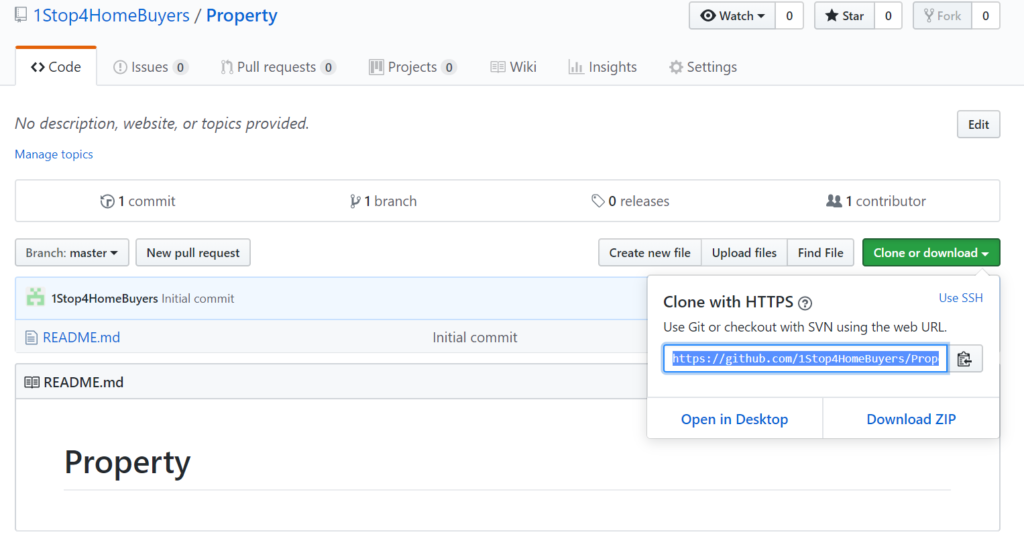Click the repository book icon beside 1Stop4HomeBuyers
The height and width of the screenshot is (549, 1024).
(21, 15)
